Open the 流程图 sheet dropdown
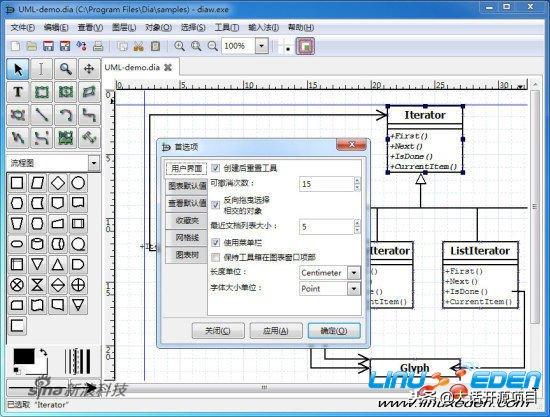The width and height of the screenshot is (550, 417). (x=94, y=163)
